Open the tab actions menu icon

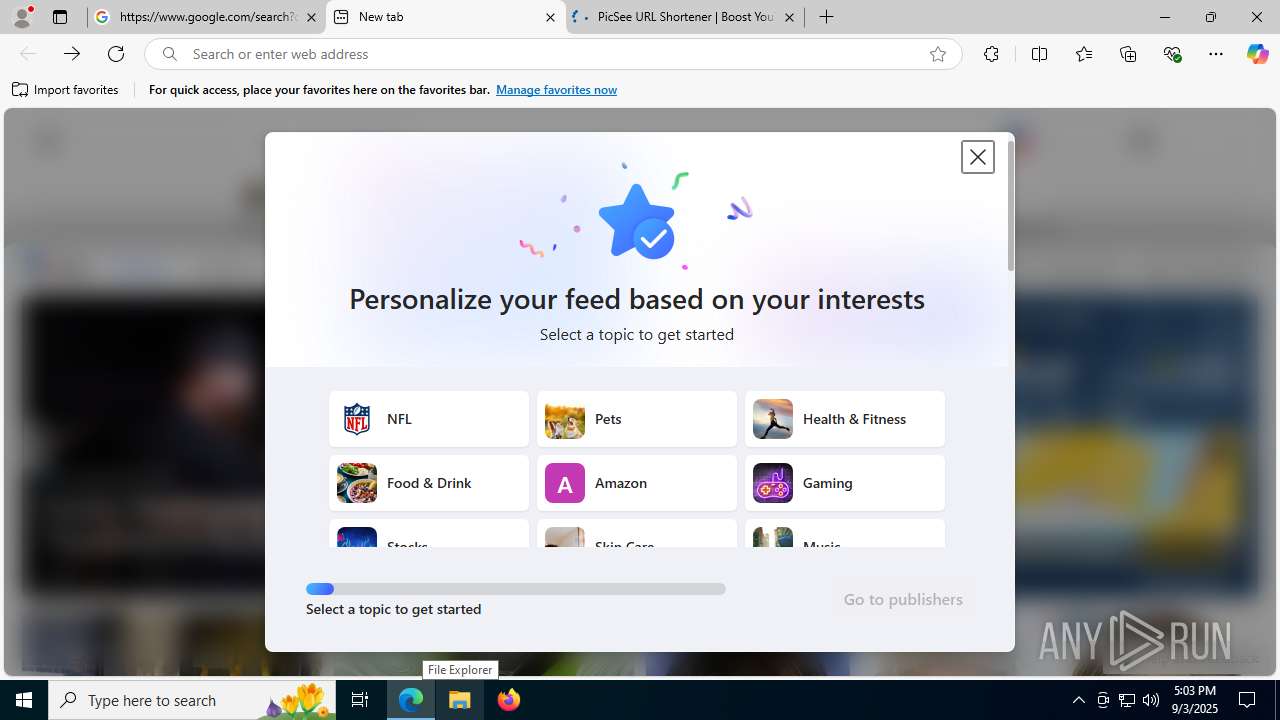coord(60,17)
